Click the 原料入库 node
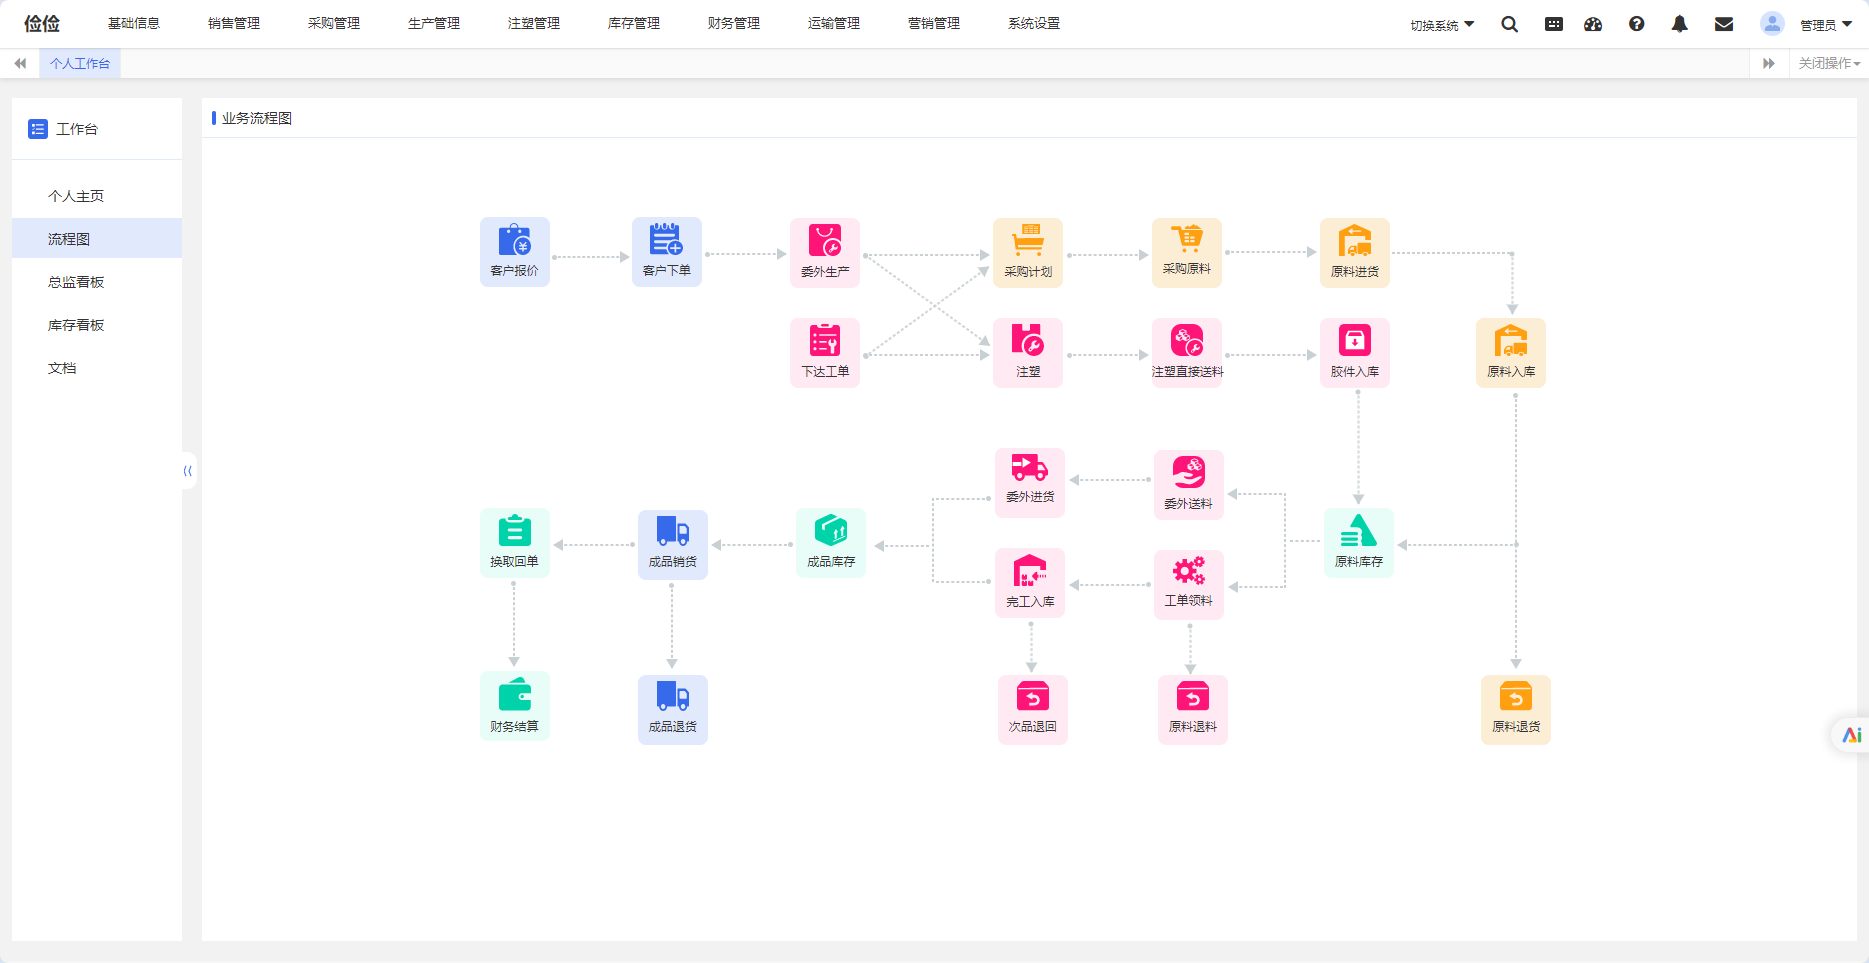Image resolution: width=1869 pixels, height=963 pixels. pyautogui.click(x=1511, y=353)
